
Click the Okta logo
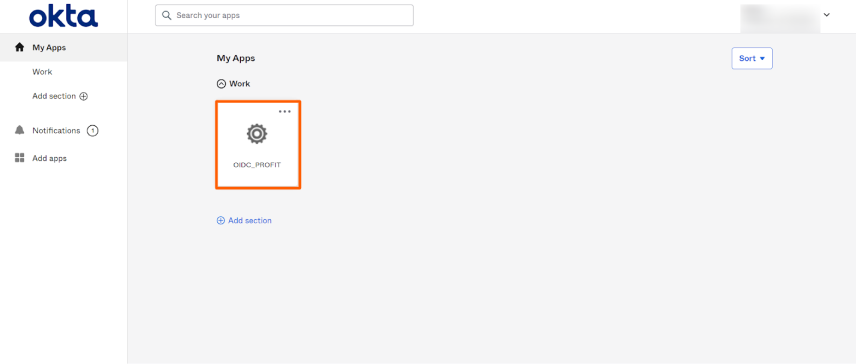[x=63, y=16]
